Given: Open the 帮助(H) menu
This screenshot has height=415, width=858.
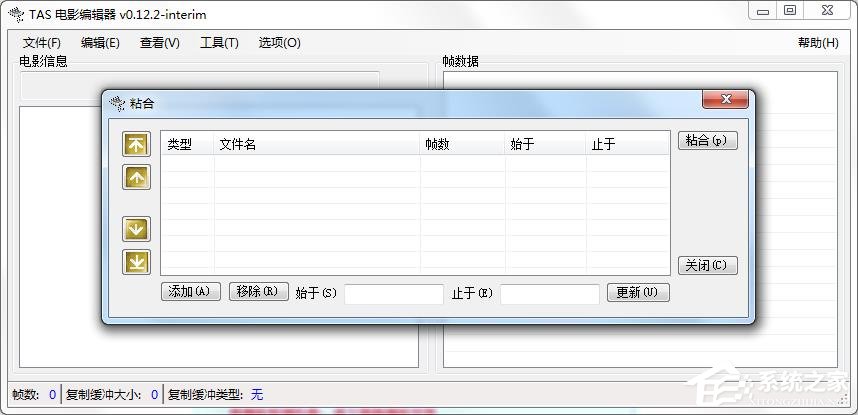Looking at the screenshot, I should [x=818, y=43].
